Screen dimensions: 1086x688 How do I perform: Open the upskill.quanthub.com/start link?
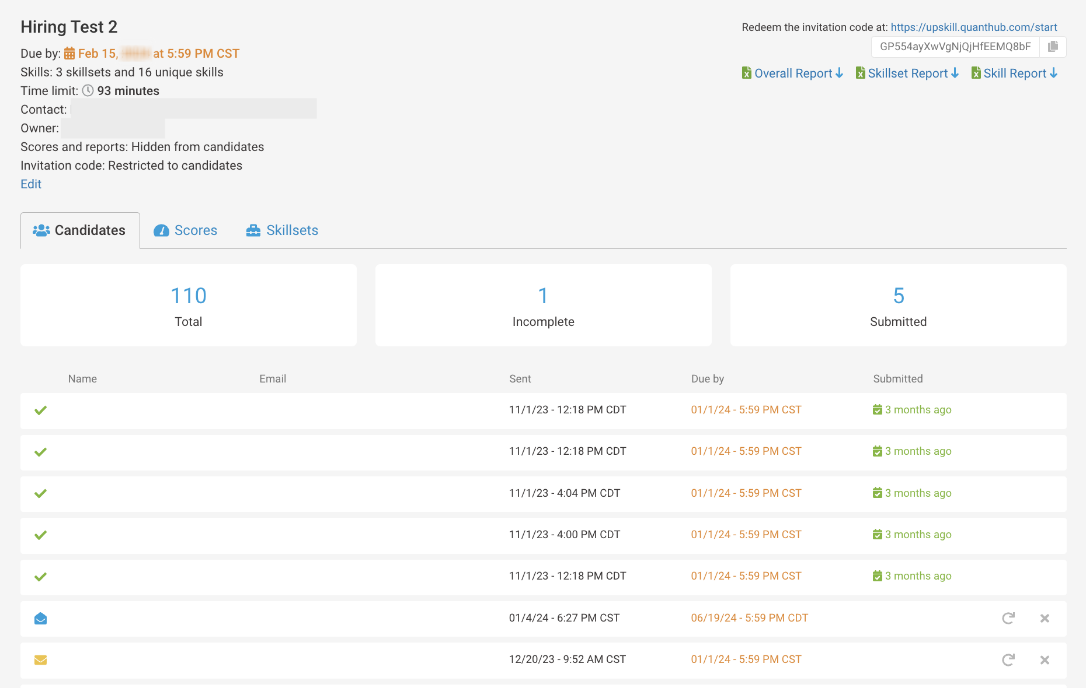click(974, 27)
